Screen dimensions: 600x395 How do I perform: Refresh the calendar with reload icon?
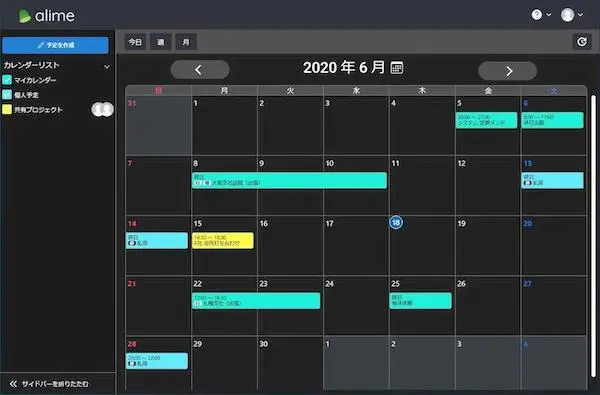[x=582, y=42]
